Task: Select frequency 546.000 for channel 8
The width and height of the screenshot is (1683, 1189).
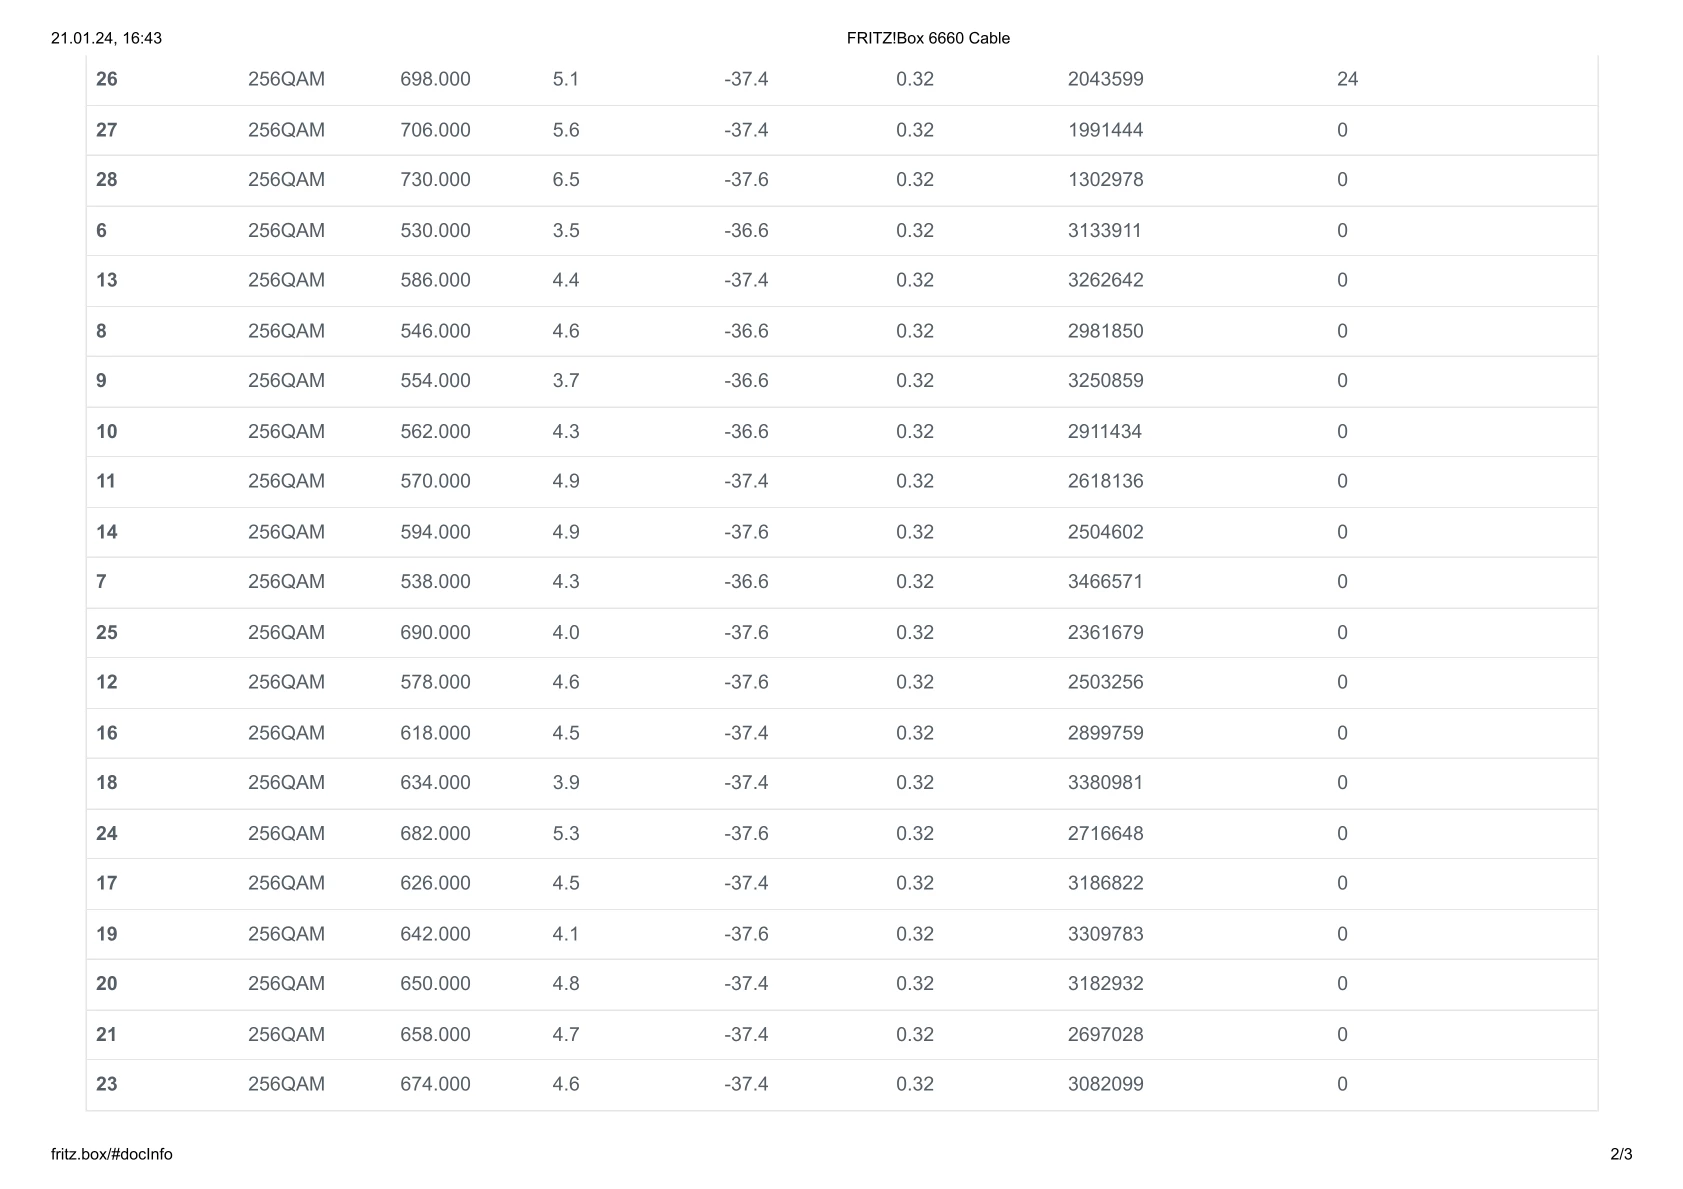Action: tap(435, 331)
